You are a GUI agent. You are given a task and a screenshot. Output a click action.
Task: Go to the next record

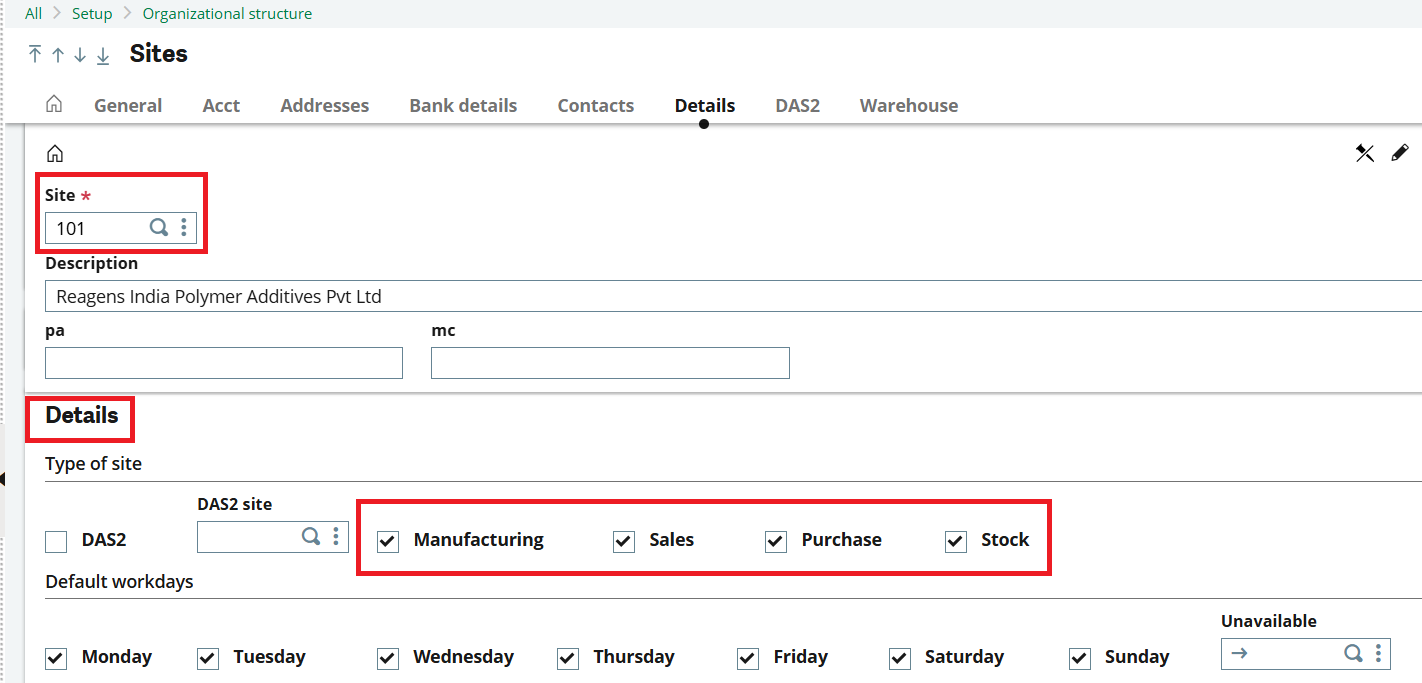point(79,56)
